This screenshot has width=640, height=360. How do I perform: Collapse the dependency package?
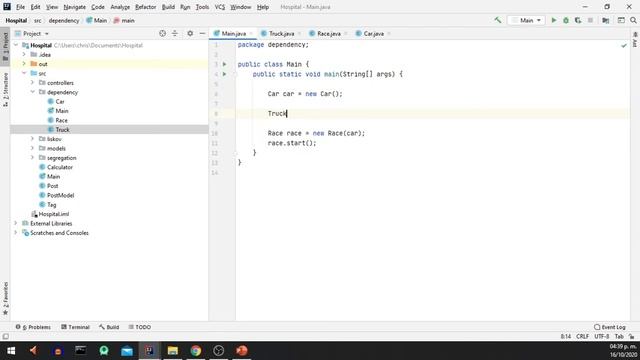coord(32,92)
